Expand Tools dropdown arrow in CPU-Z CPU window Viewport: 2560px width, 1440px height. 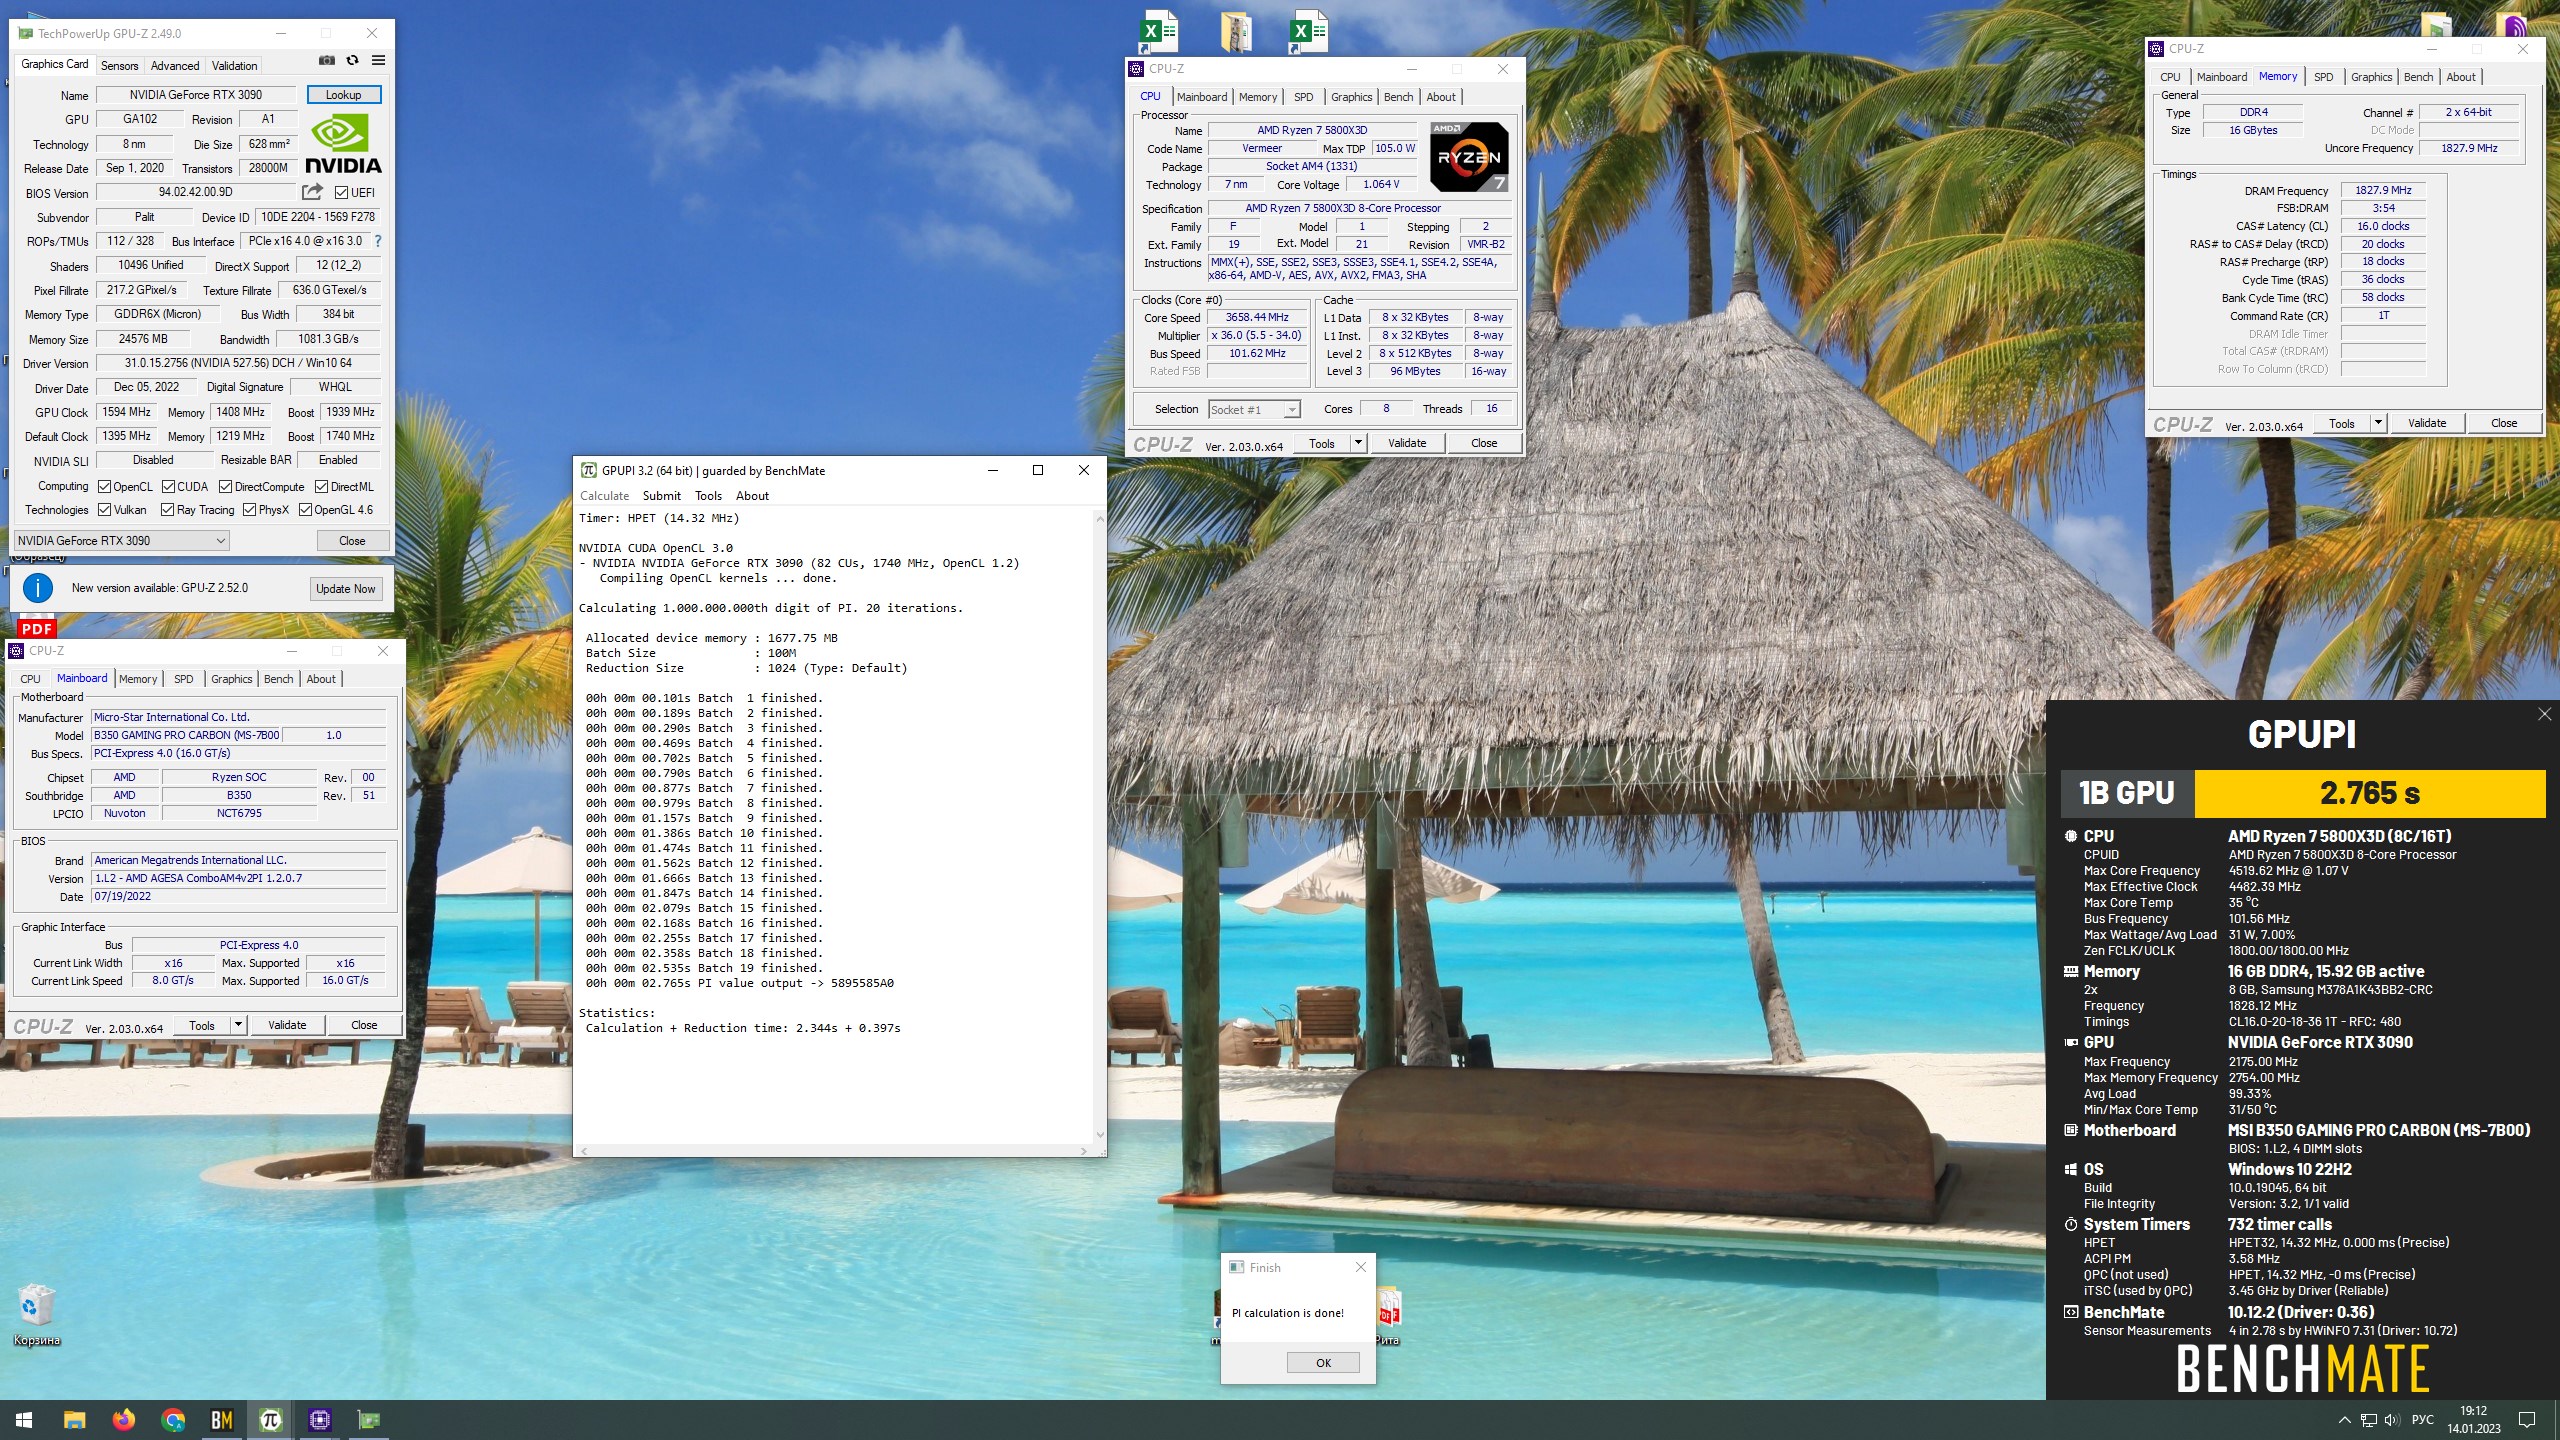1358,443
